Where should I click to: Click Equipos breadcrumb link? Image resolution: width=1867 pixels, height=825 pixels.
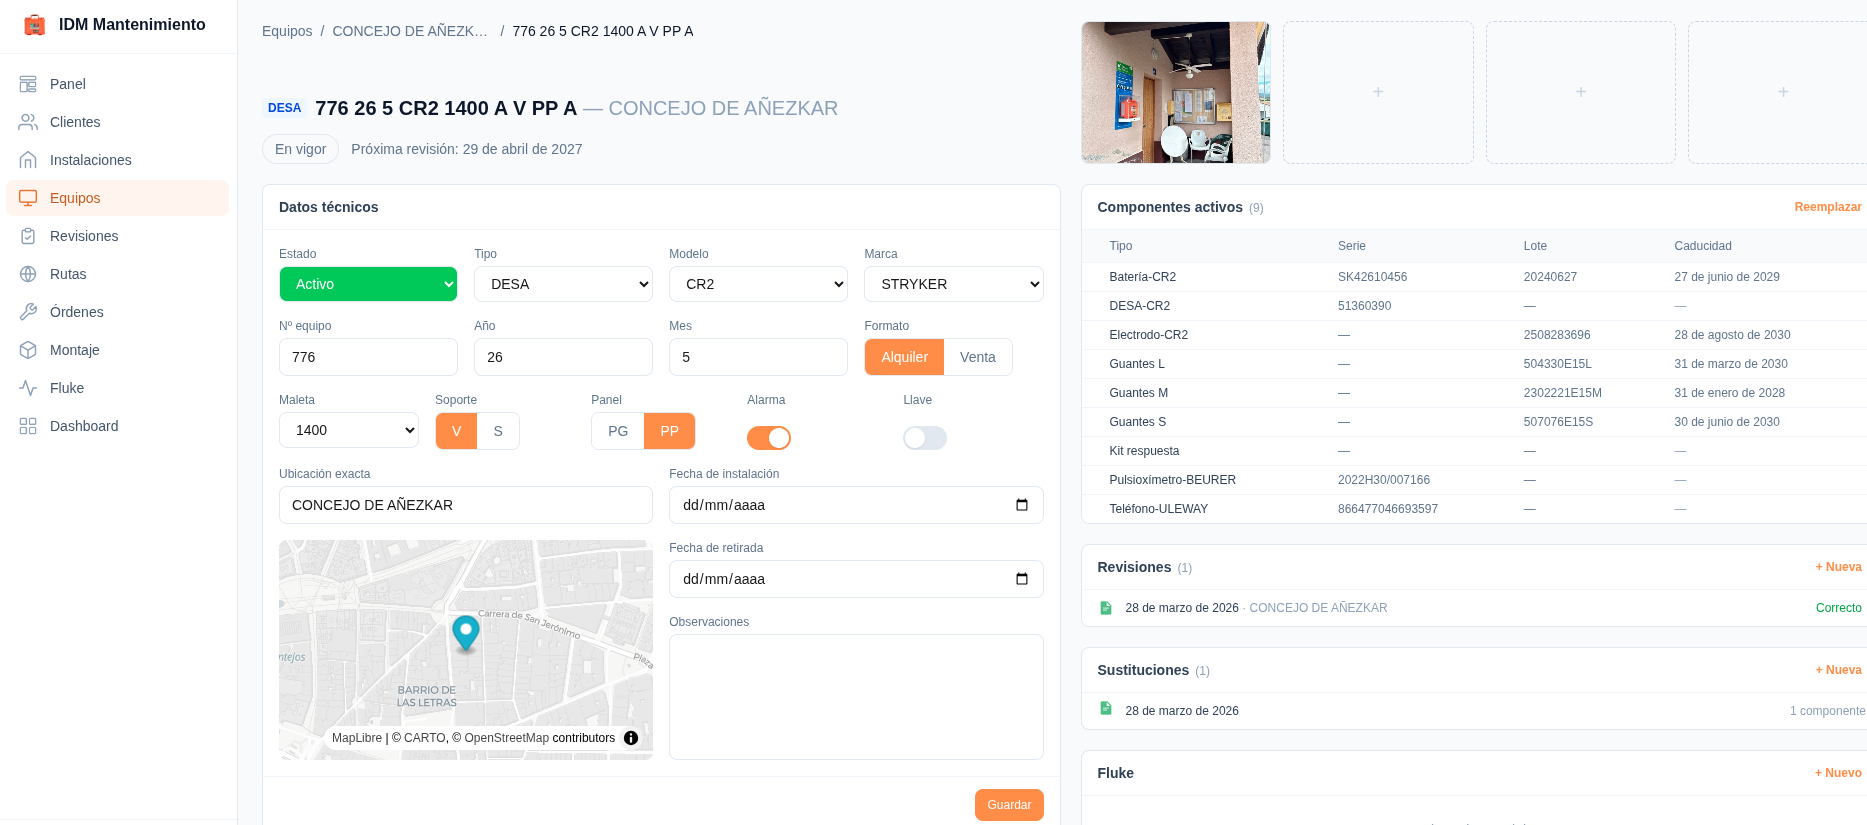pyautogui.click(x=287, y=31)
